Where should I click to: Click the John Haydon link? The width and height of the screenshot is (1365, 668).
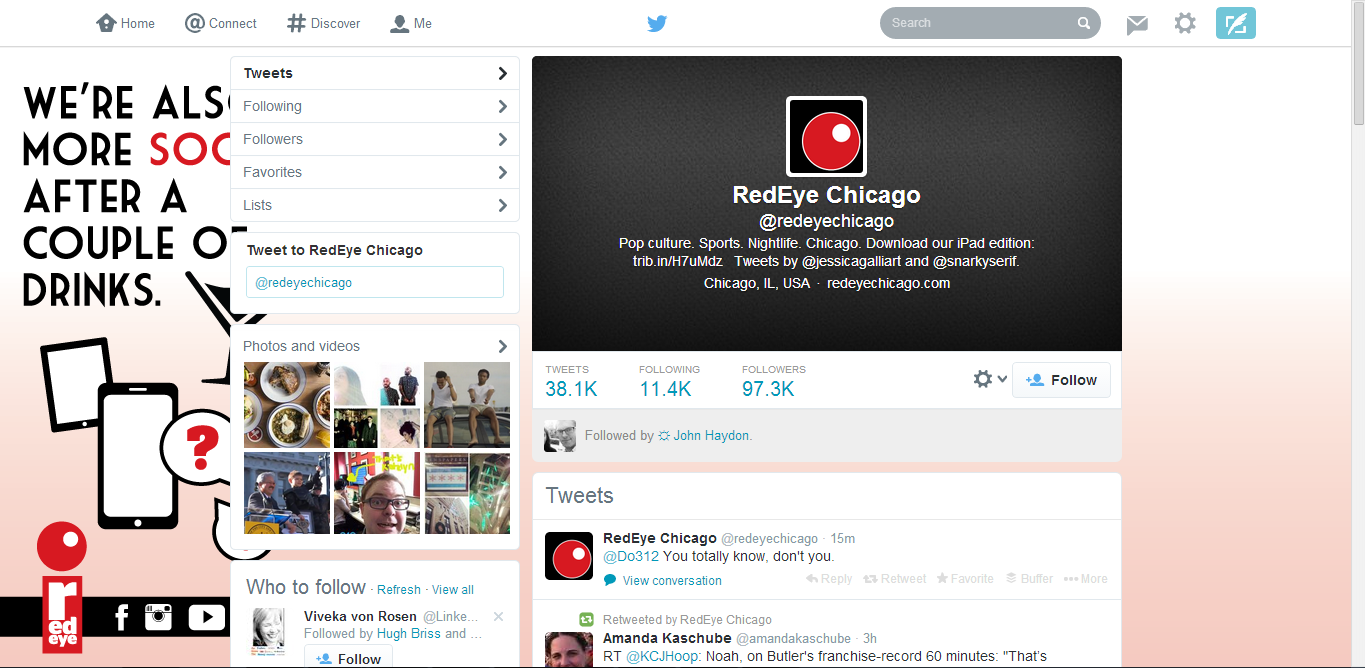point(711,435)
